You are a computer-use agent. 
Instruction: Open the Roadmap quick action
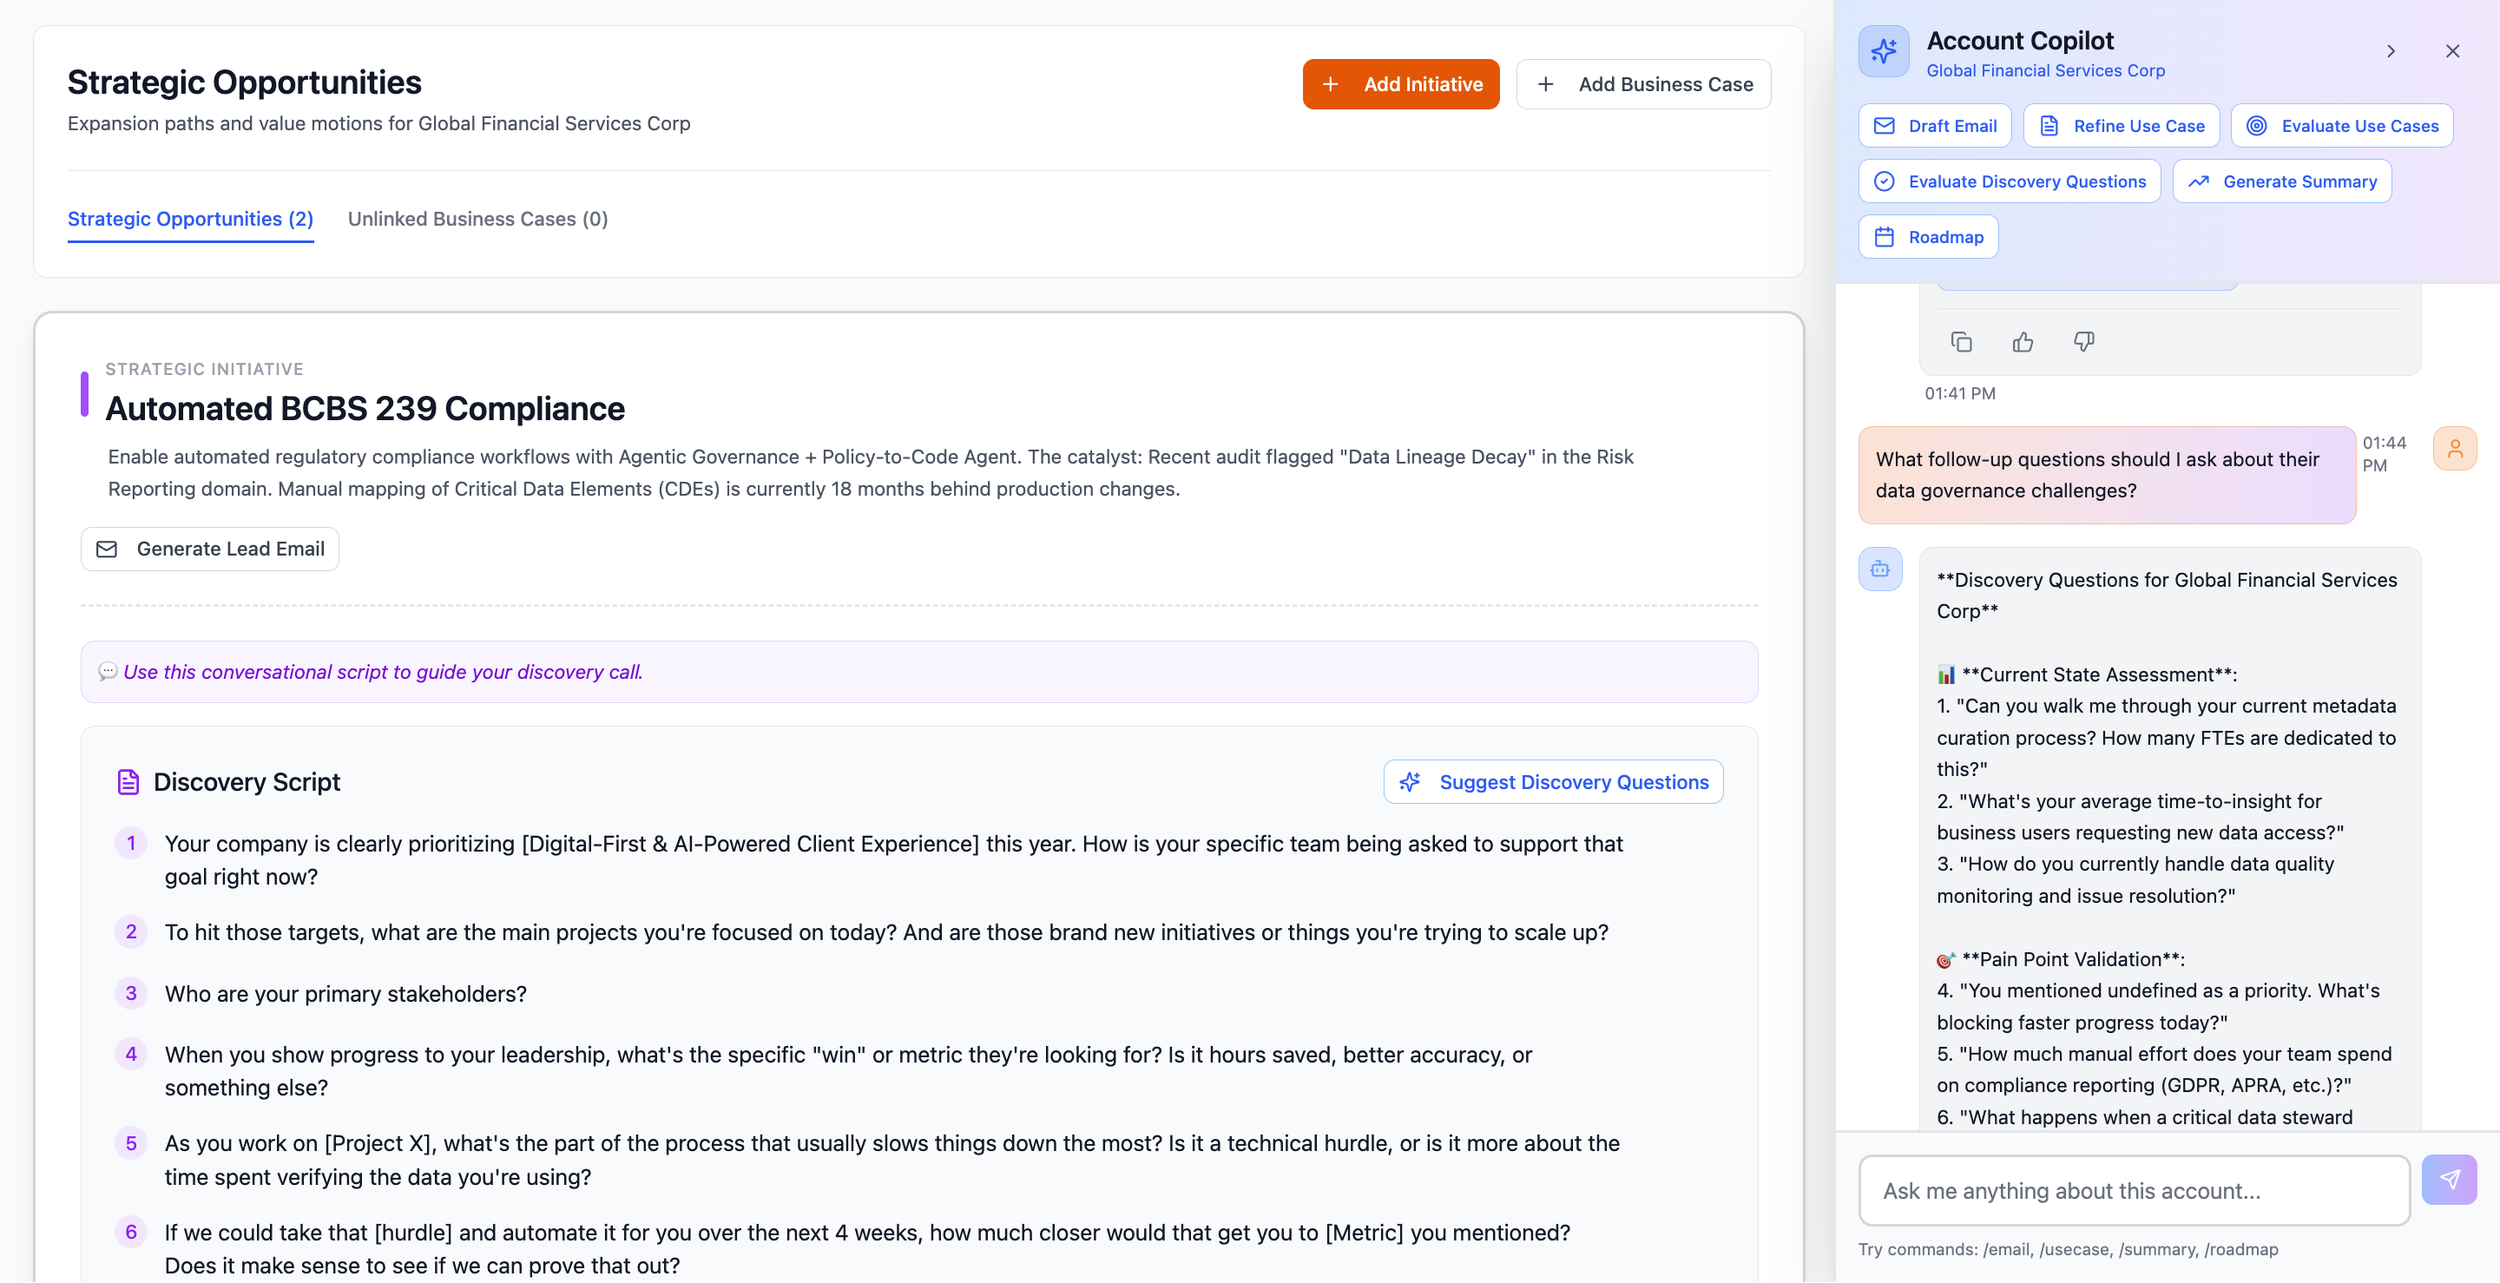coord(1928,238)
